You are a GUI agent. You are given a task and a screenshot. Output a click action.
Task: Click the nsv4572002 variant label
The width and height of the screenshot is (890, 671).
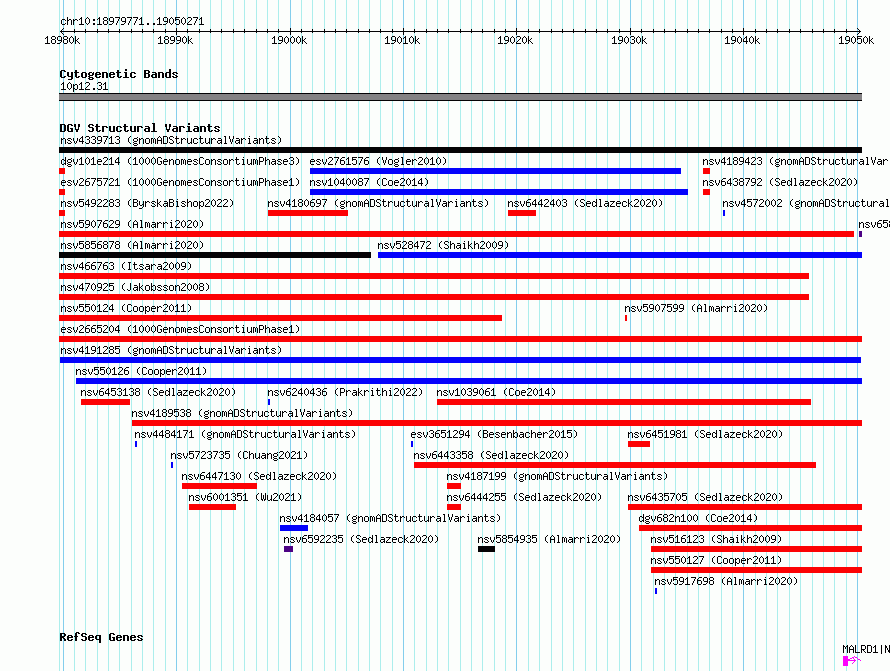pyautogui.click(x=805, y=203)
